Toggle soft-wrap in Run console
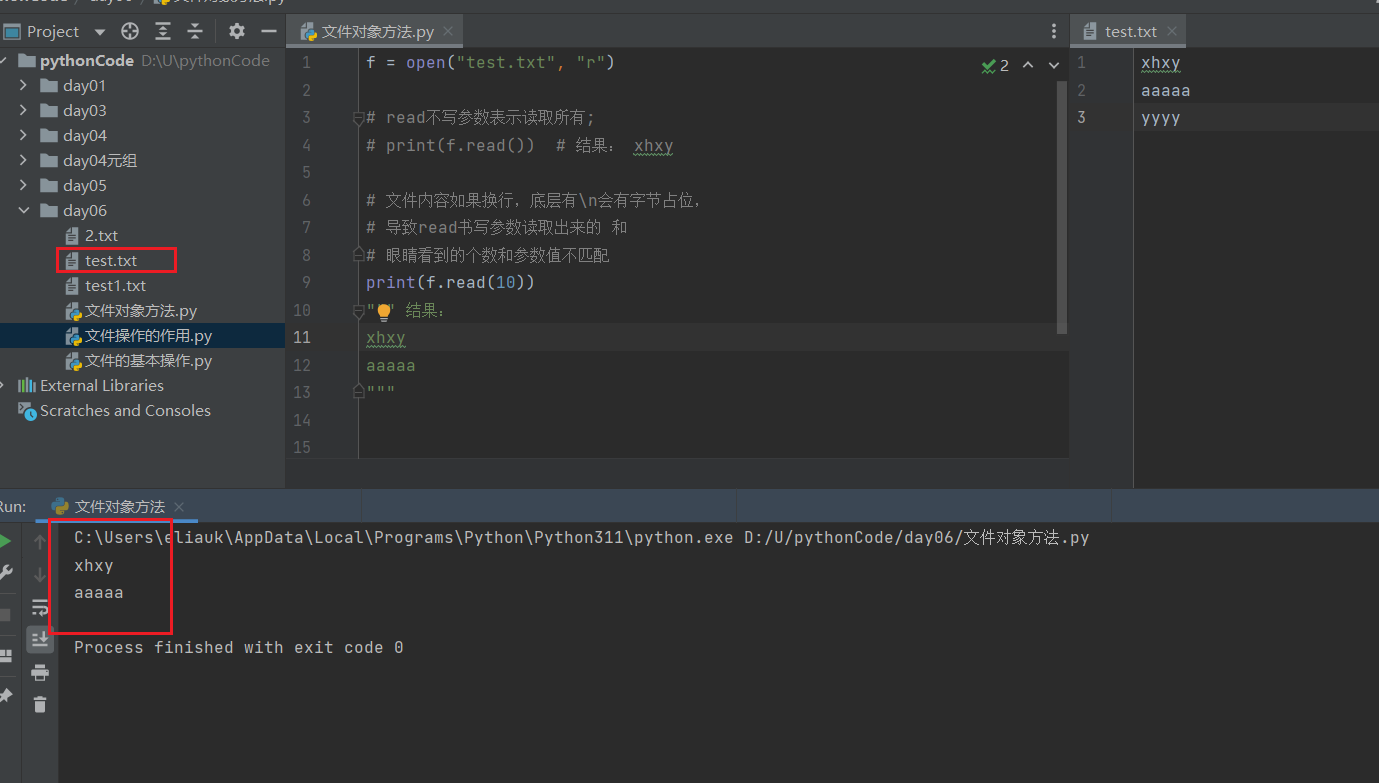The image size is (1379, 783). pos(40,607)
